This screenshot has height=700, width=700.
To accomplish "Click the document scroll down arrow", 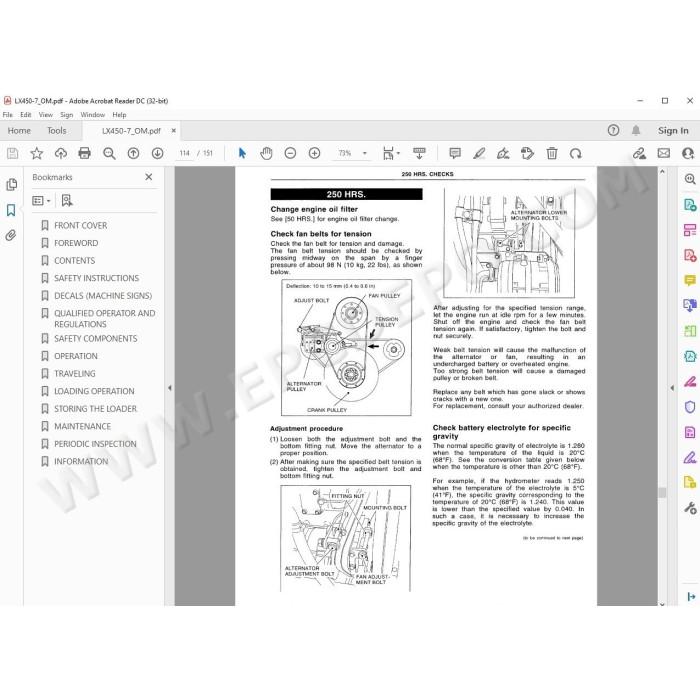I will point(662,604).
